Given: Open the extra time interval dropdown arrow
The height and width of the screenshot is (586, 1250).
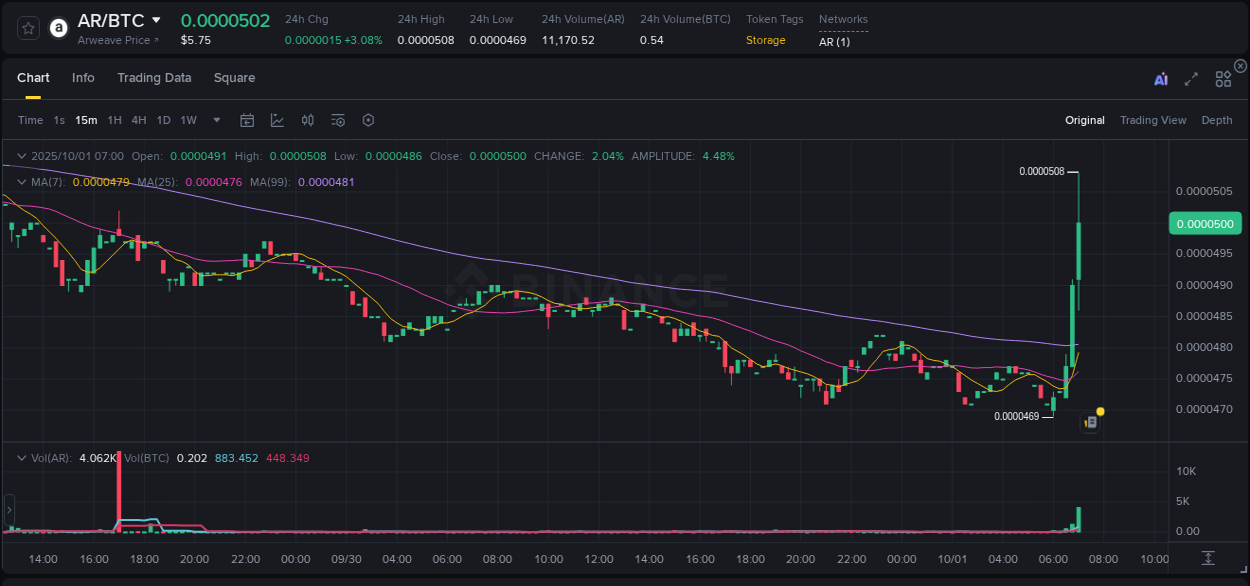Looking at the screenshot, I should coord(215,120).
